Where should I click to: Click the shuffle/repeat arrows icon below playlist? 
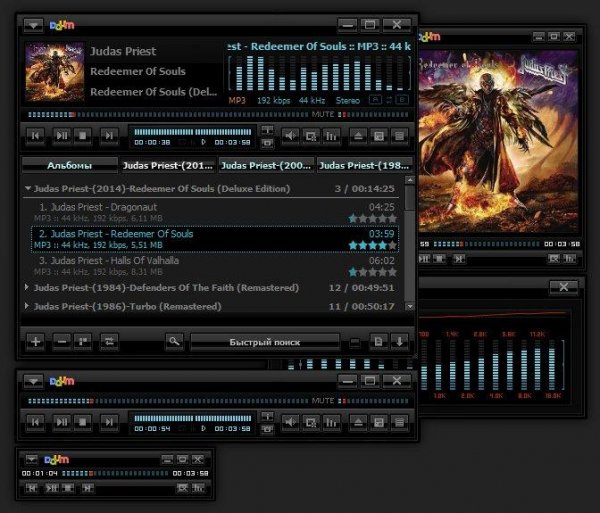(109, 341)
